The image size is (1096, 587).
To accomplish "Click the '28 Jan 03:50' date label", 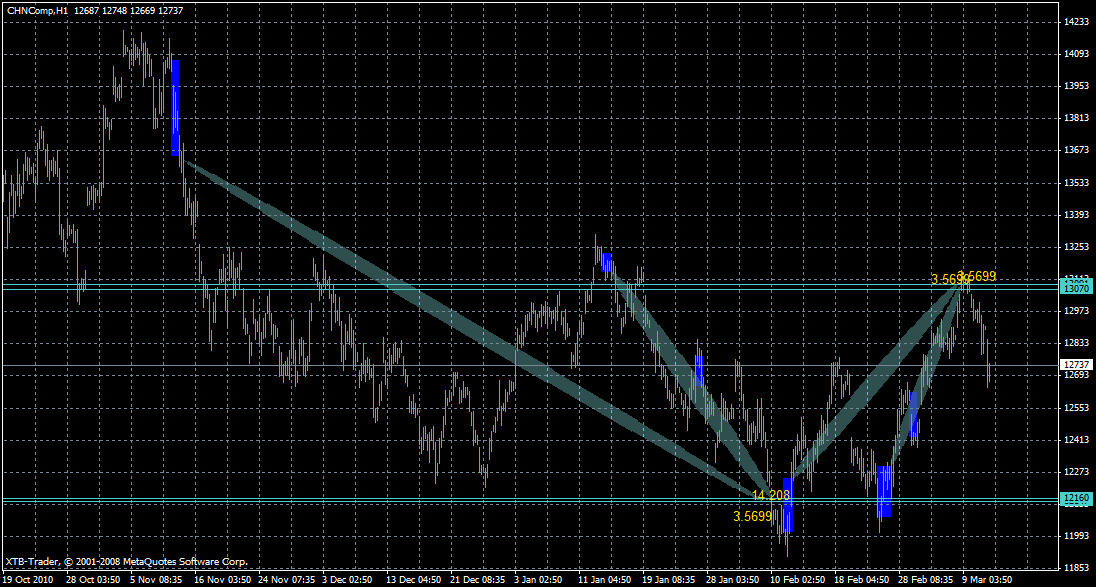I will pyautogui.click(x=733, y=580).
